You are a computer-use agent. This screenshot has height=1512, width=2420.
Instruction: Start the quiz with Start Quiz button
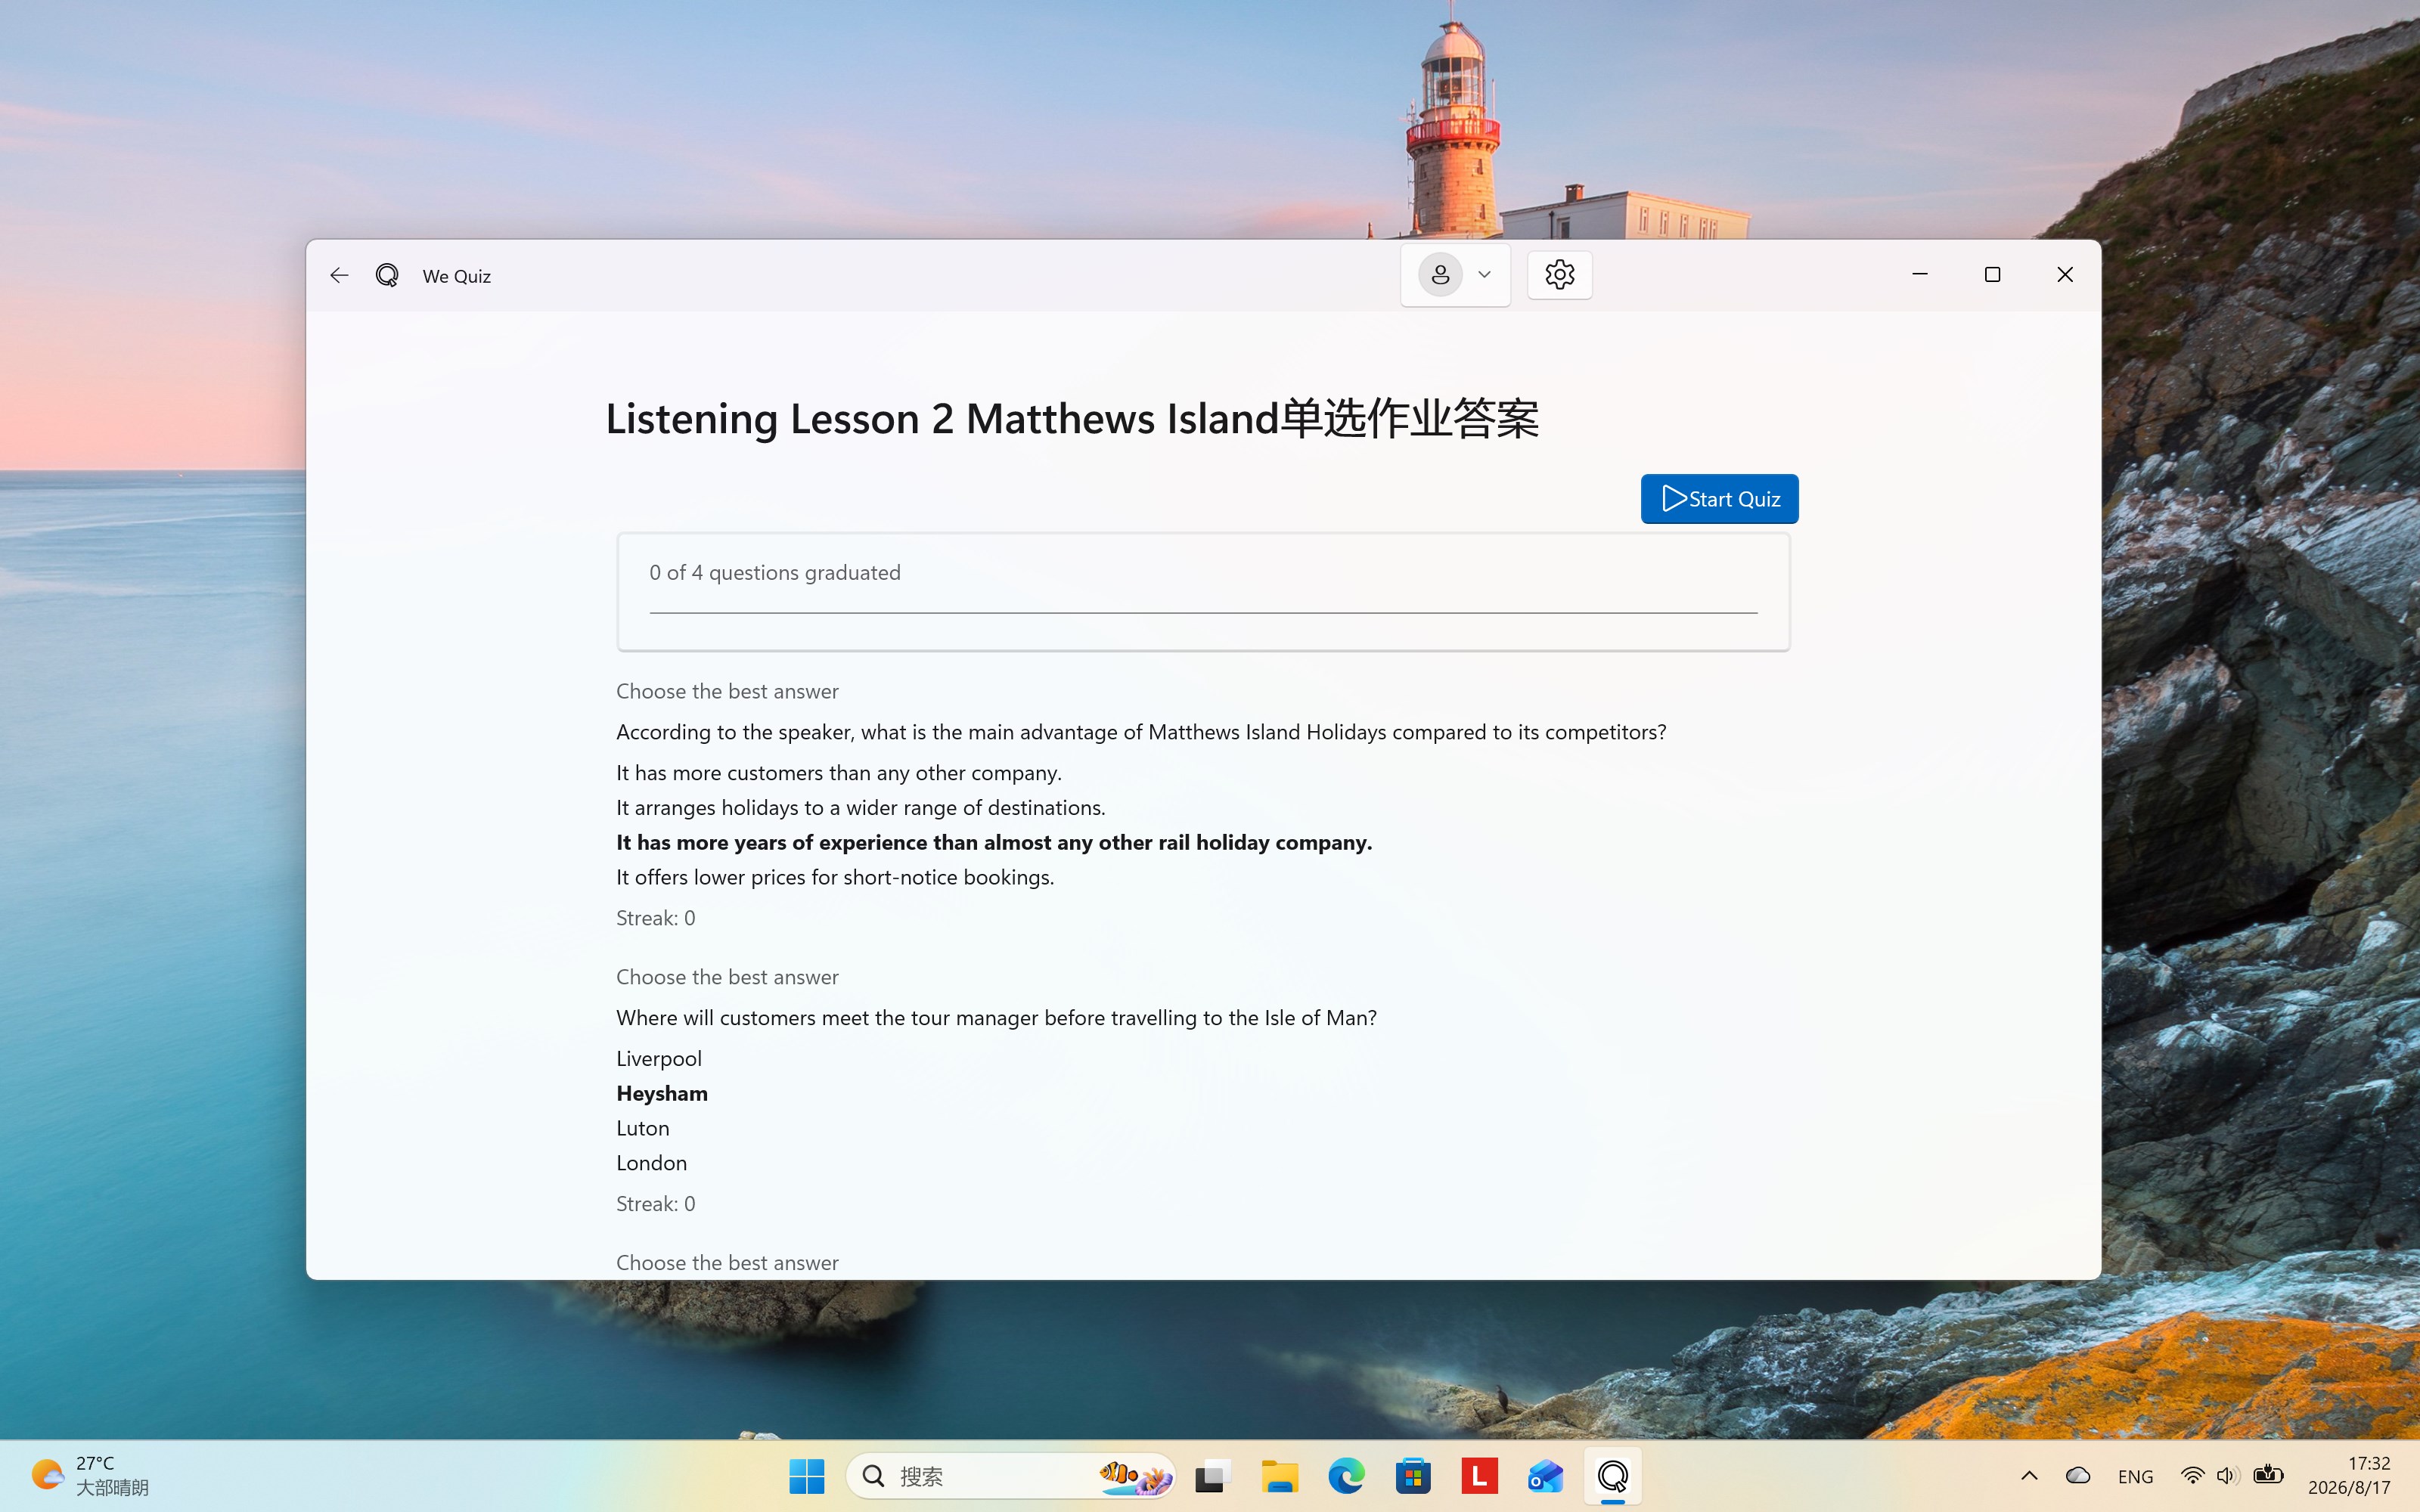tap(1719, 499)
